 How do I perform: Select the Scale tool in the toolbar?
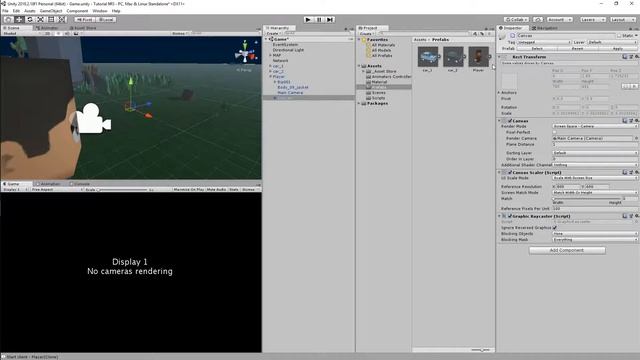coord(40,19)
